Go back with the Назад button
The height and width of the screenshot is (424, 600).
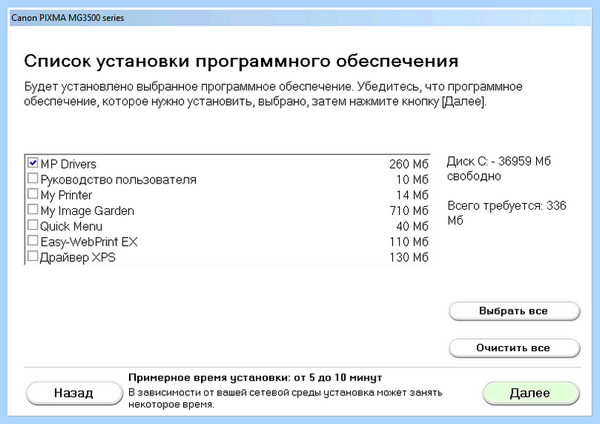(74, 393)
